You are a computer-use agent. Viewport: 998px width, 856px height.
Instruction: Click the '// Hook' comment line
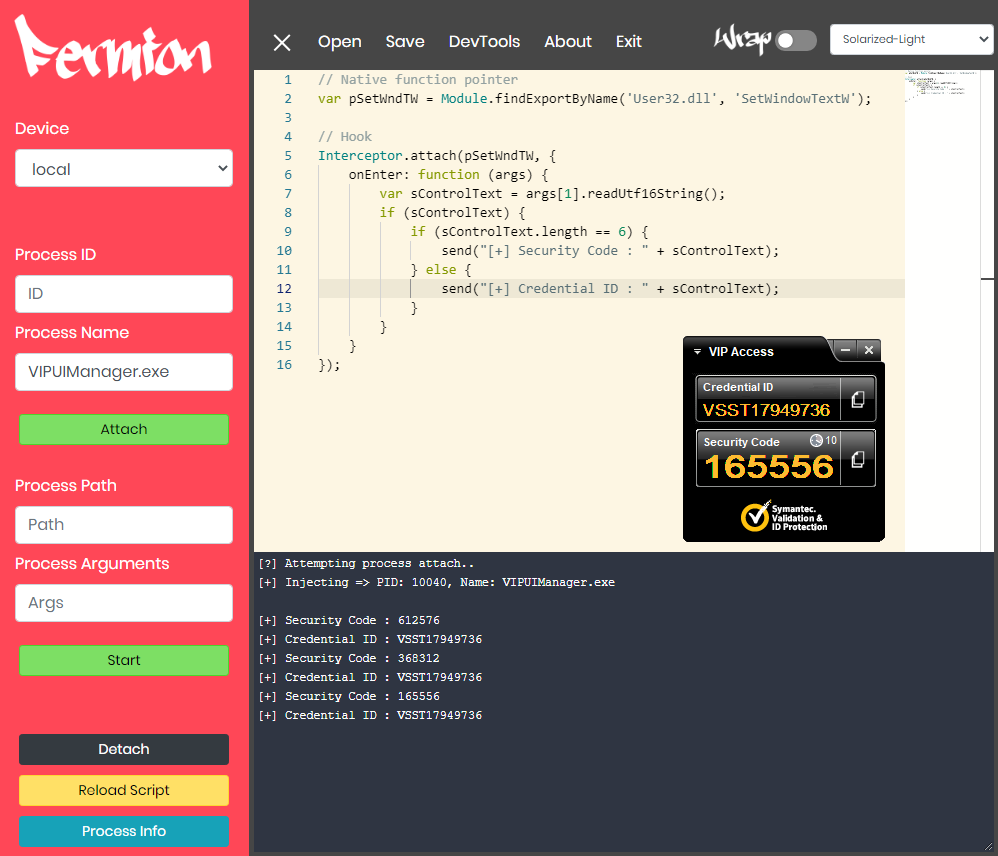click(x=345, y=137)
